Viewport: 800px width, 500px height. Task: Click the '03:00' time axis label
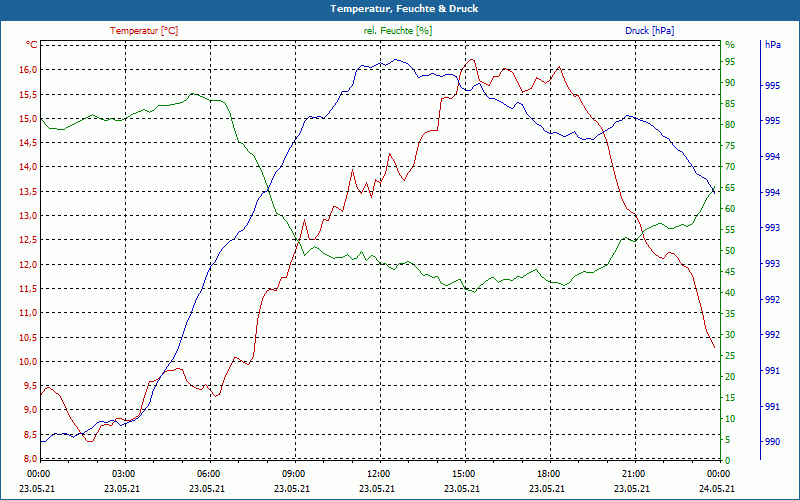point(122,473)
